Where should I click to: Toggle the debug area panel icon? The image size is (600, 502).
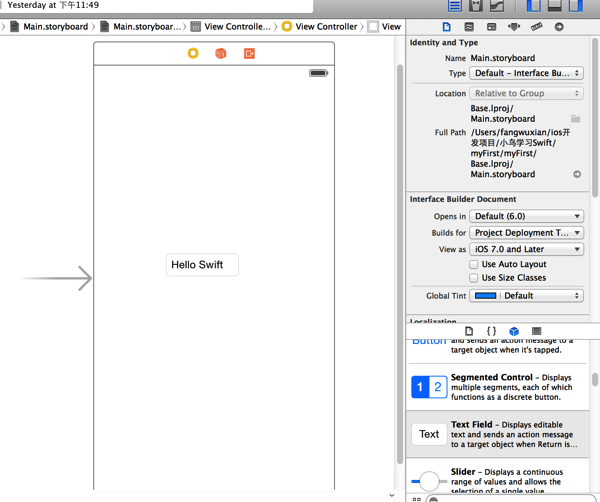[x=554, y=5]
